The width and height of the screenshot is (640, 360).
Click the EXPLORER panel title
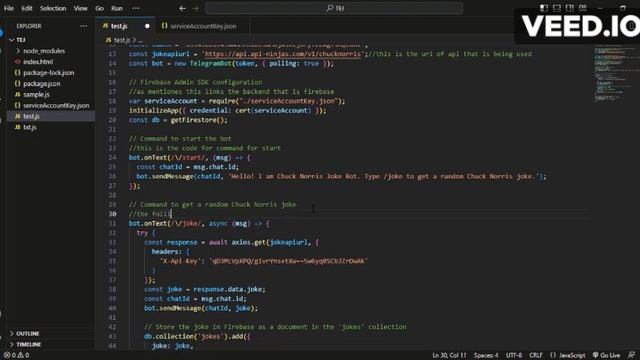click(x=29, y=26)
